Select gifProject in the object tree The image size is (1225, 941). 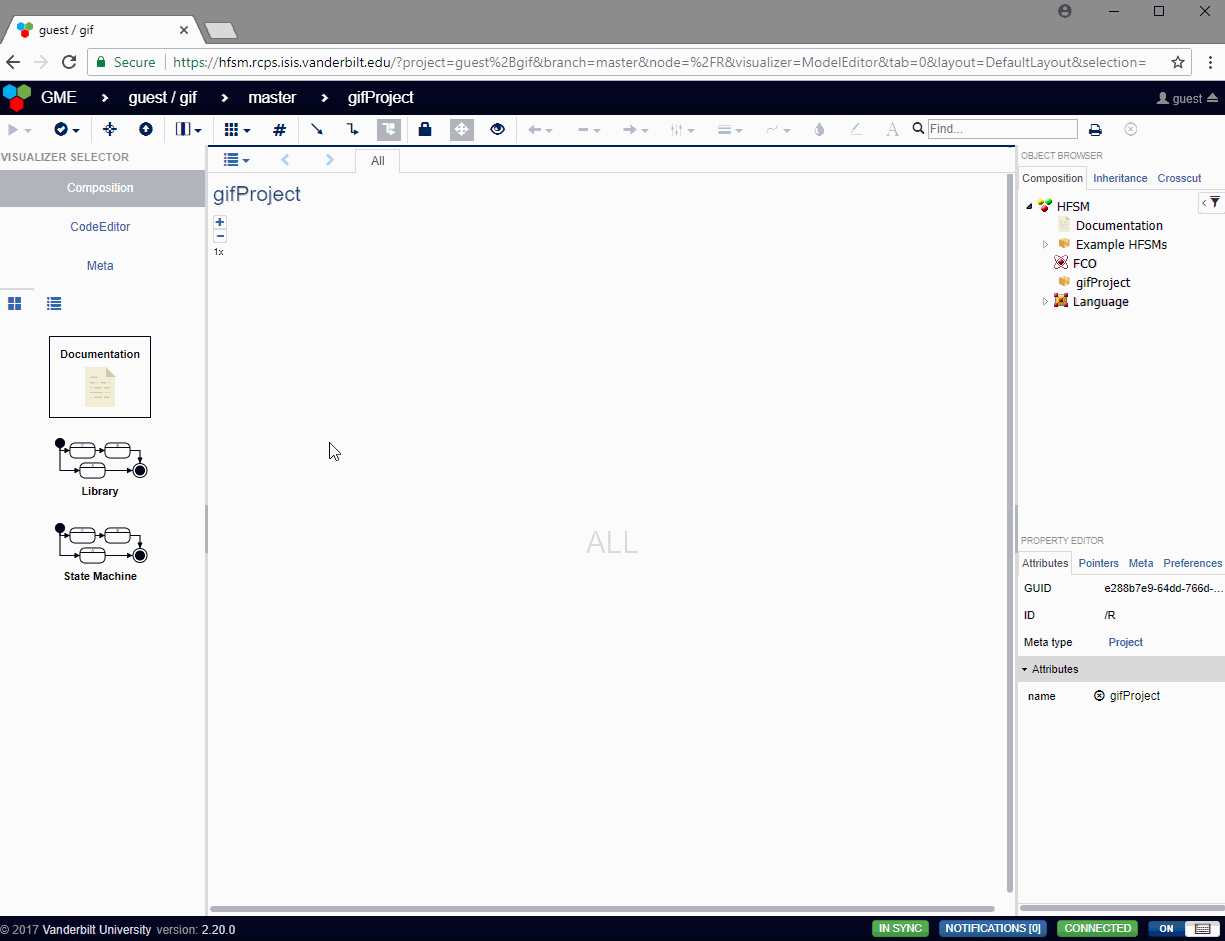[1103, 282]
